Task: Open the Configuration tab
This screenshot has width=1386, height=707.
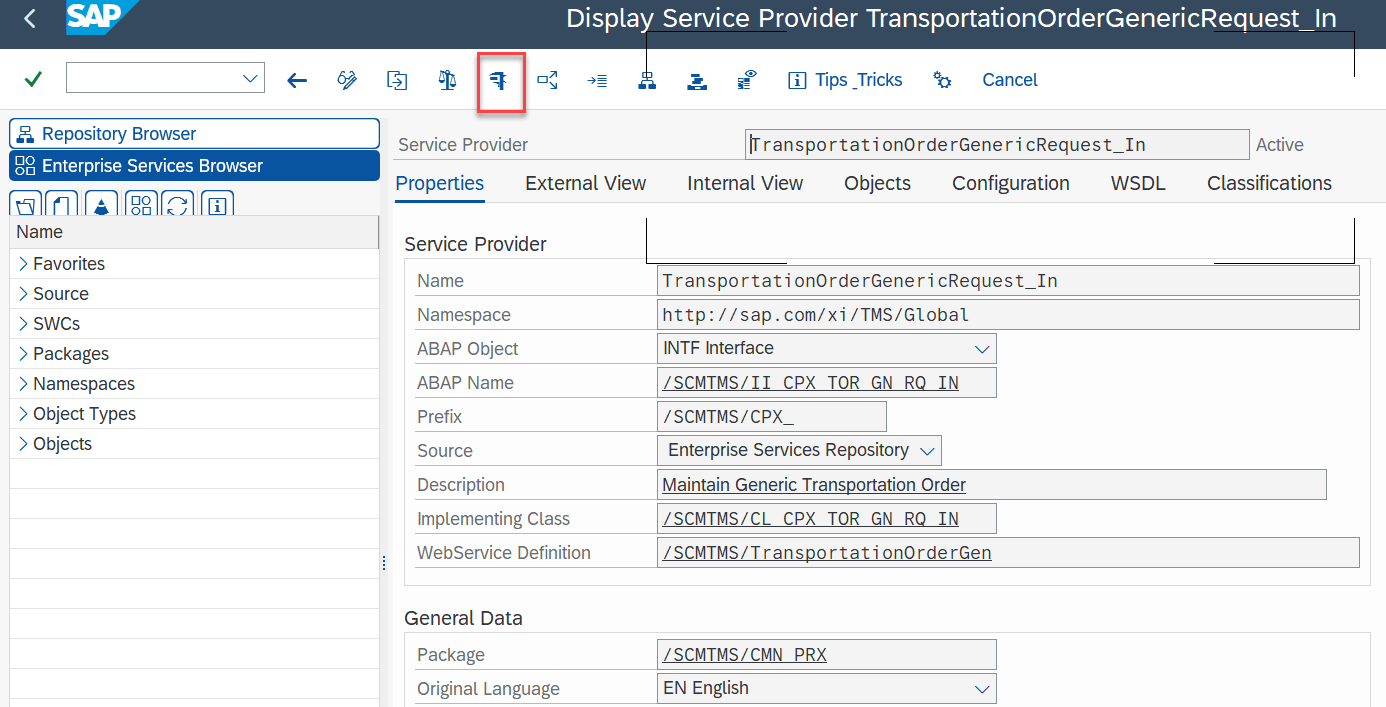Action: click(1011, 183)
